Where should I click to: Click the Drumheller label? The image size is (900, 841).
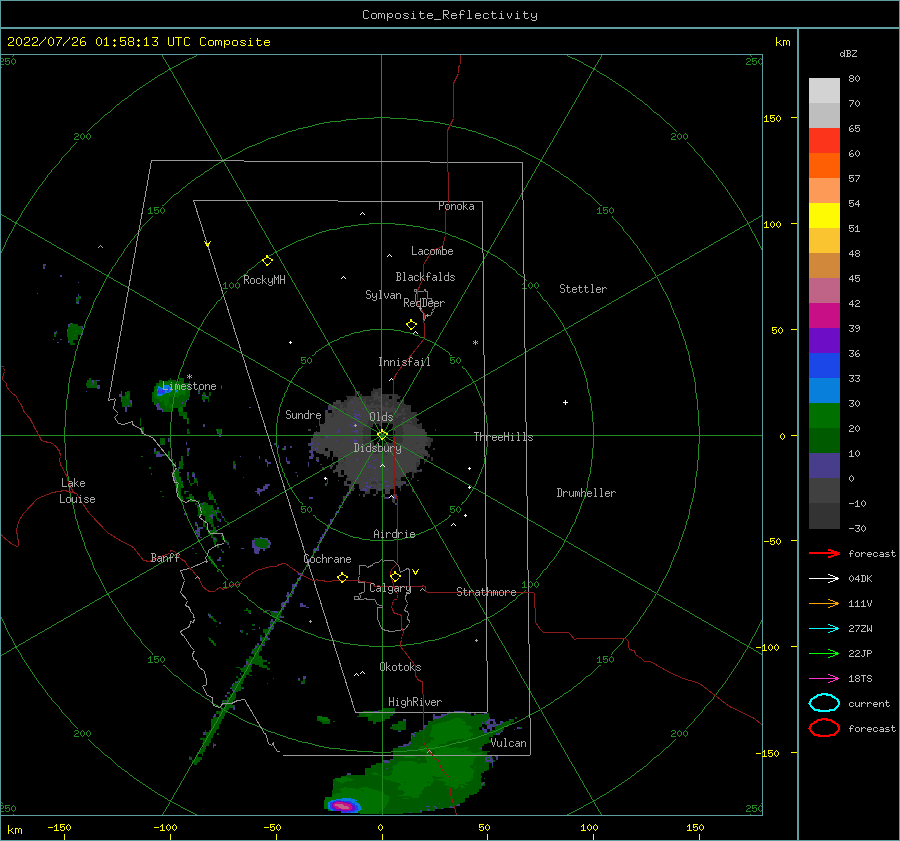tap(586, 493)
